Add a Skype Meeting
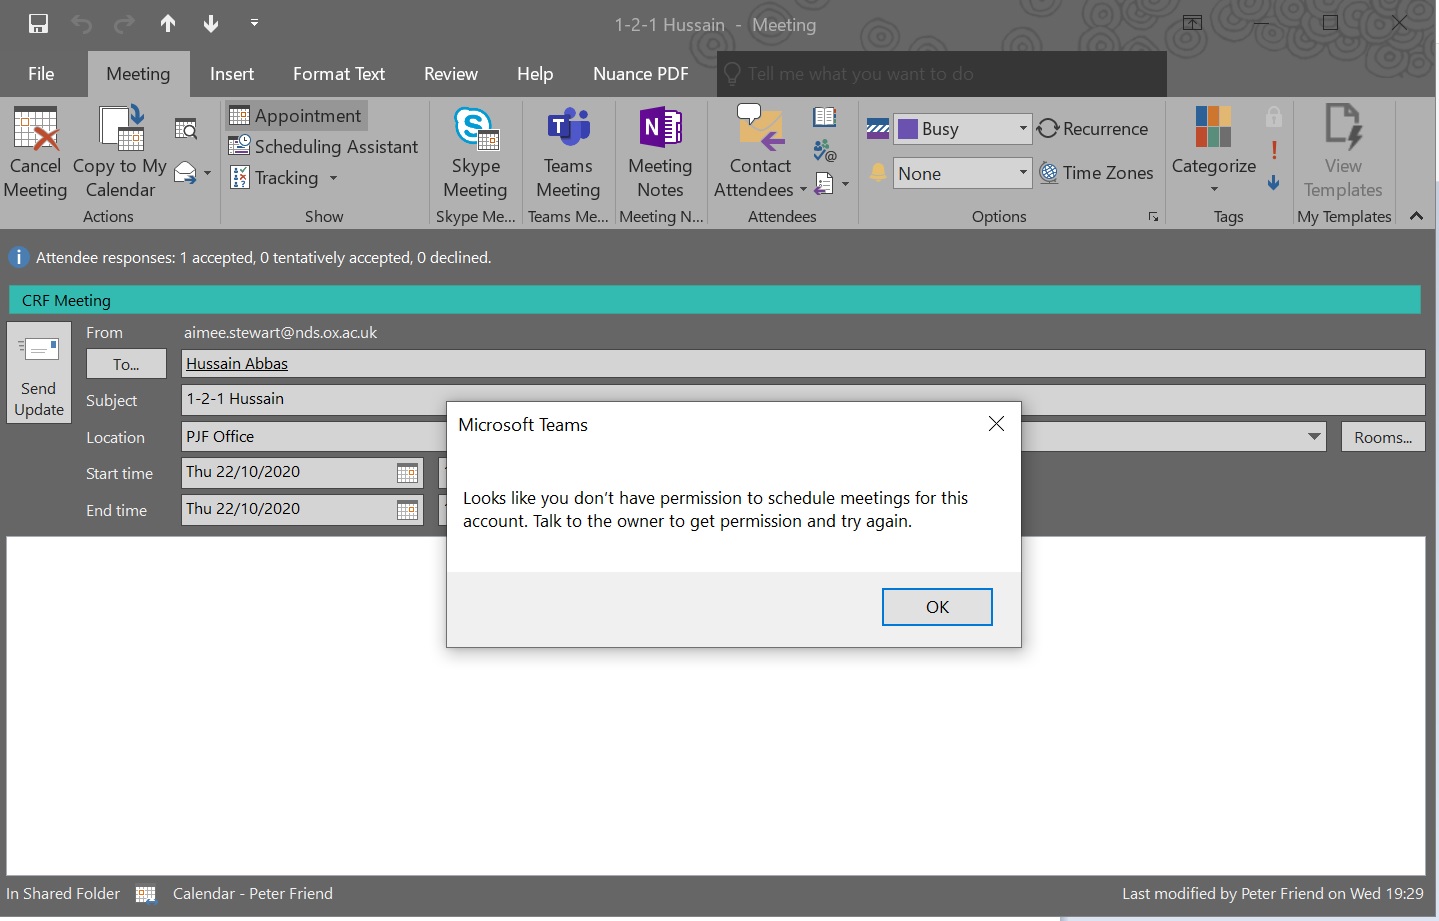The image size is (1439, 921). pyautogui.click(x=475, y=153)
